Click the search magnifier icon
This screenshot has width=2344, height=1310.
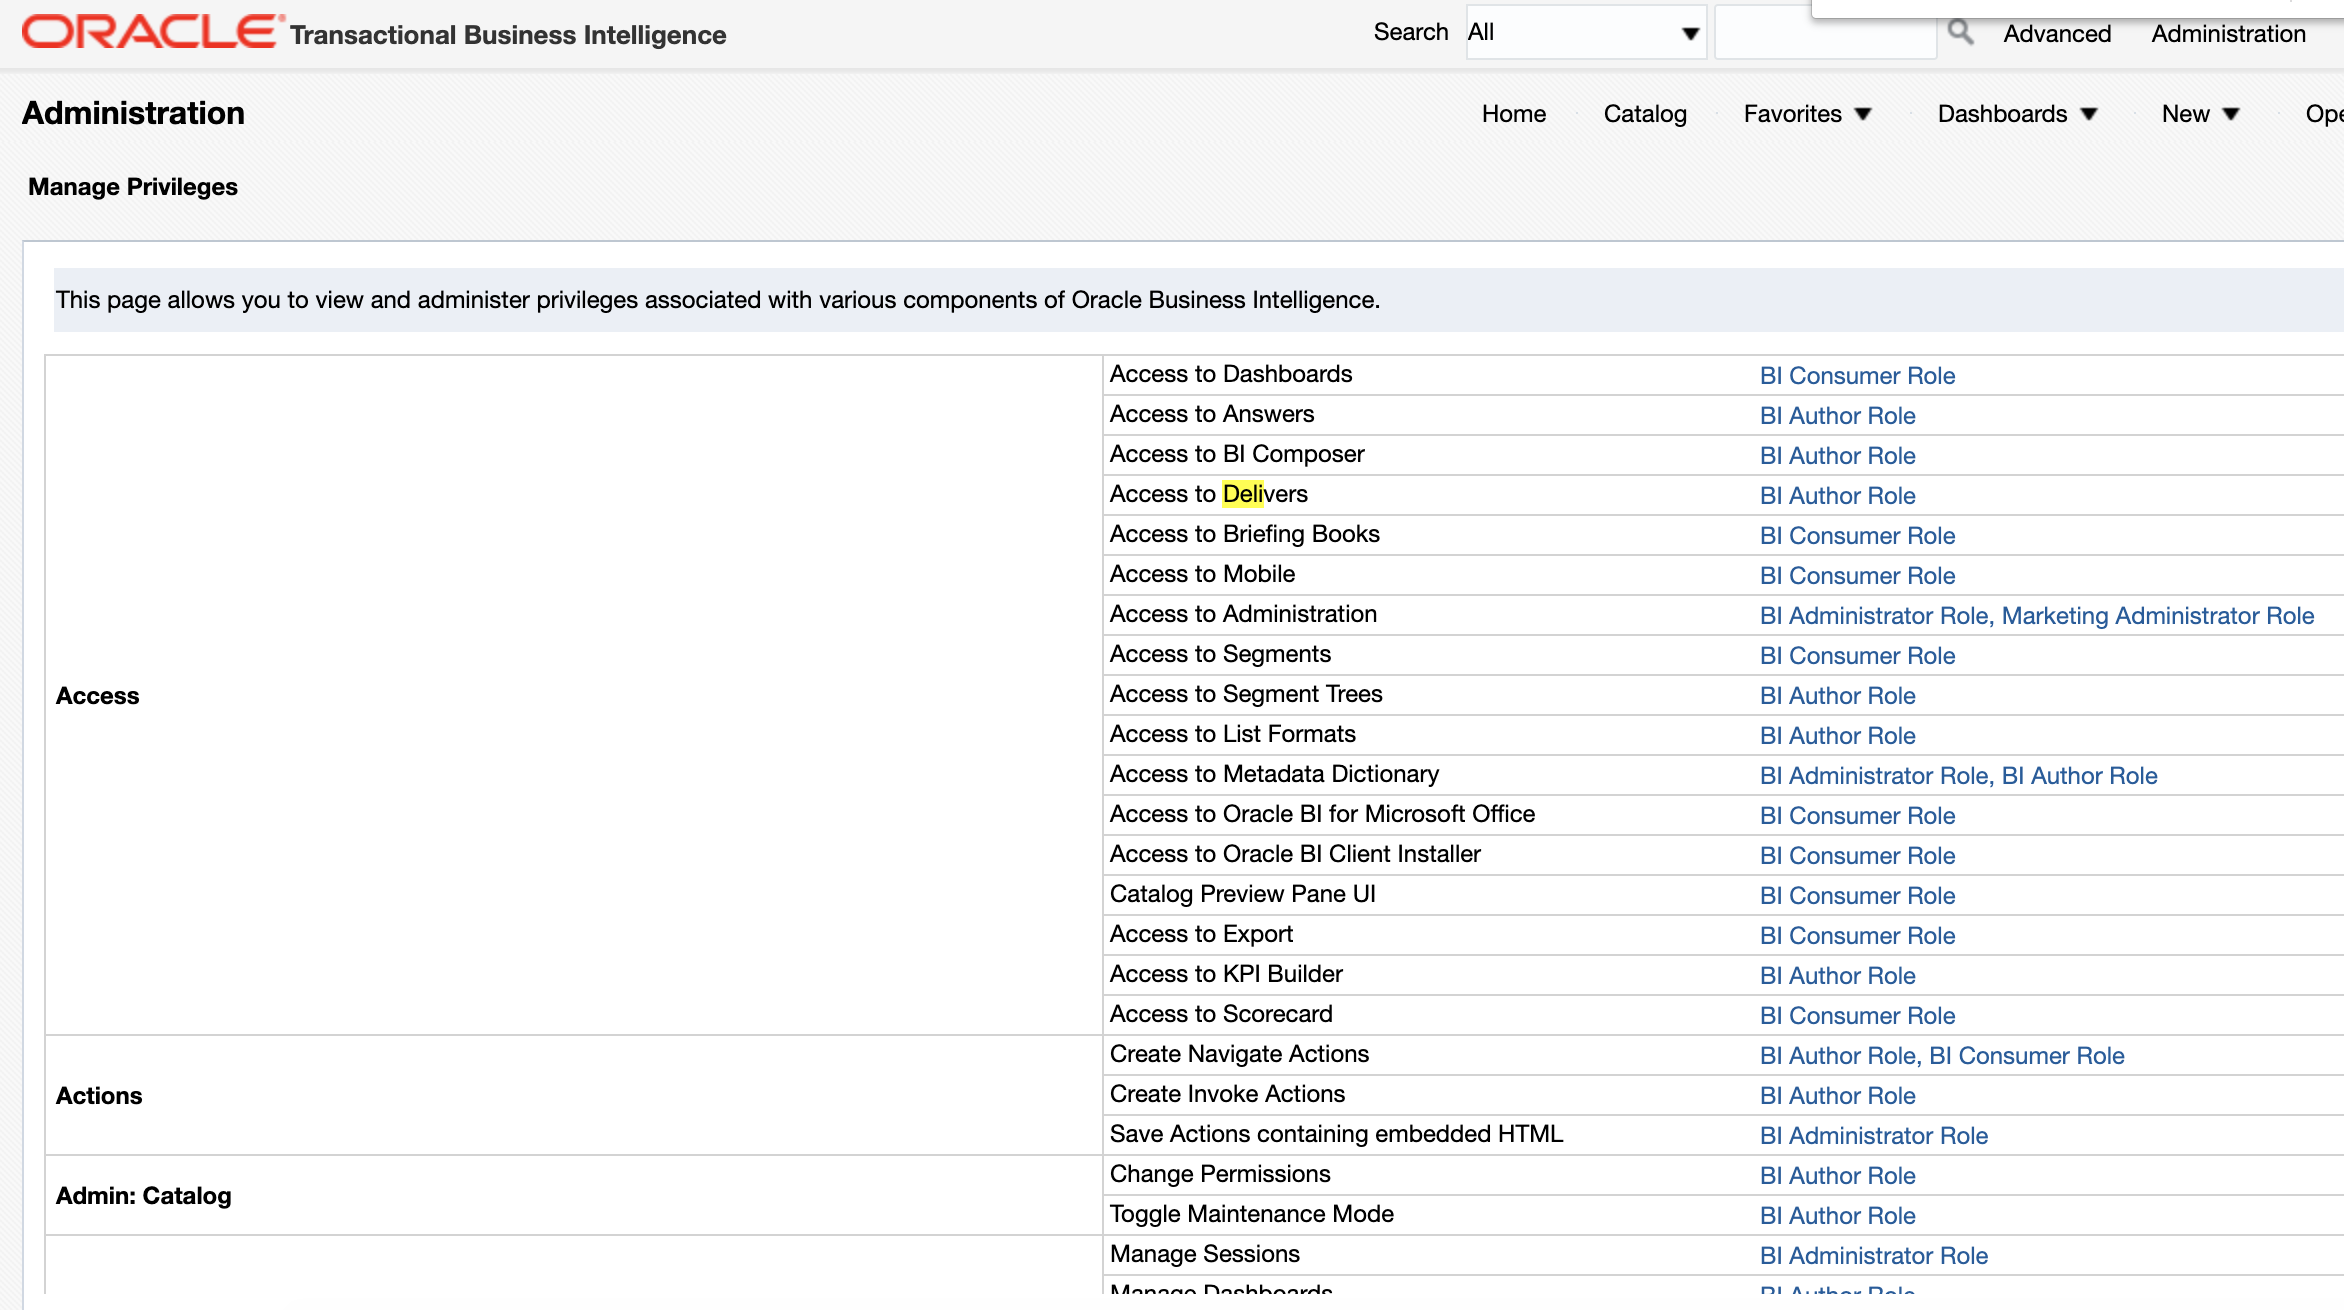pos(1961,33)
